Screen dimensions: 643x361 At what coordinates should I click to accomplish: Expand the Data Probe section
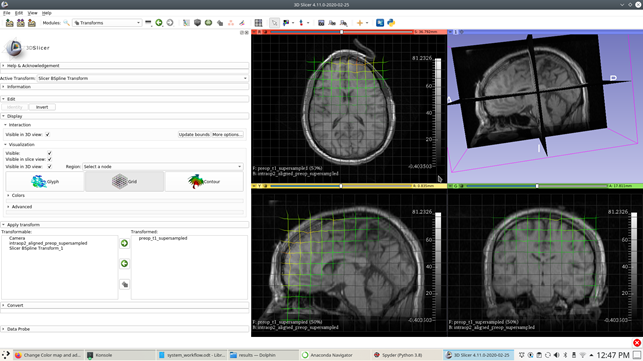click(125, 329)
